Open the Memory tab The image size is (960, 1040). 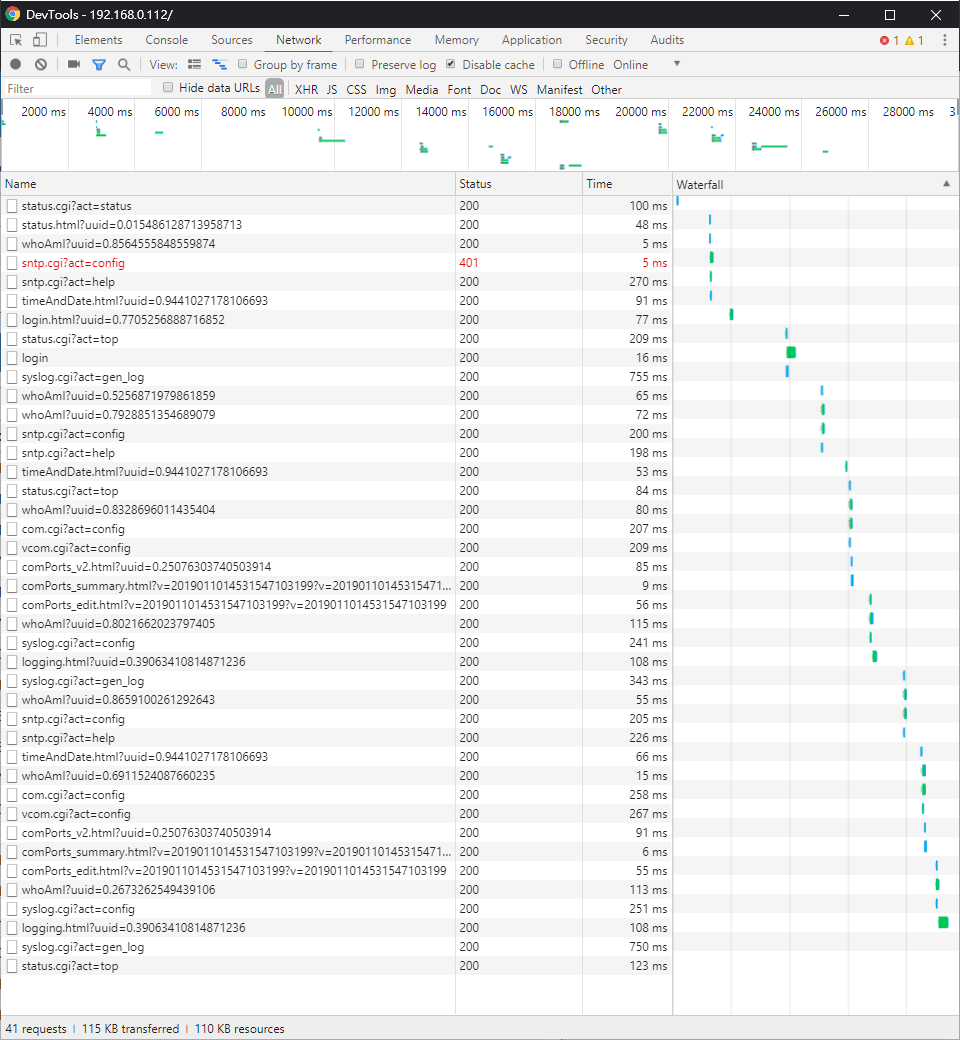456,40
